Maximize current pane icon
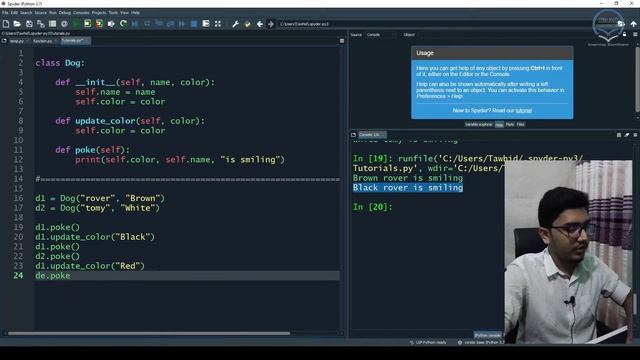 (x=206, y=24)
